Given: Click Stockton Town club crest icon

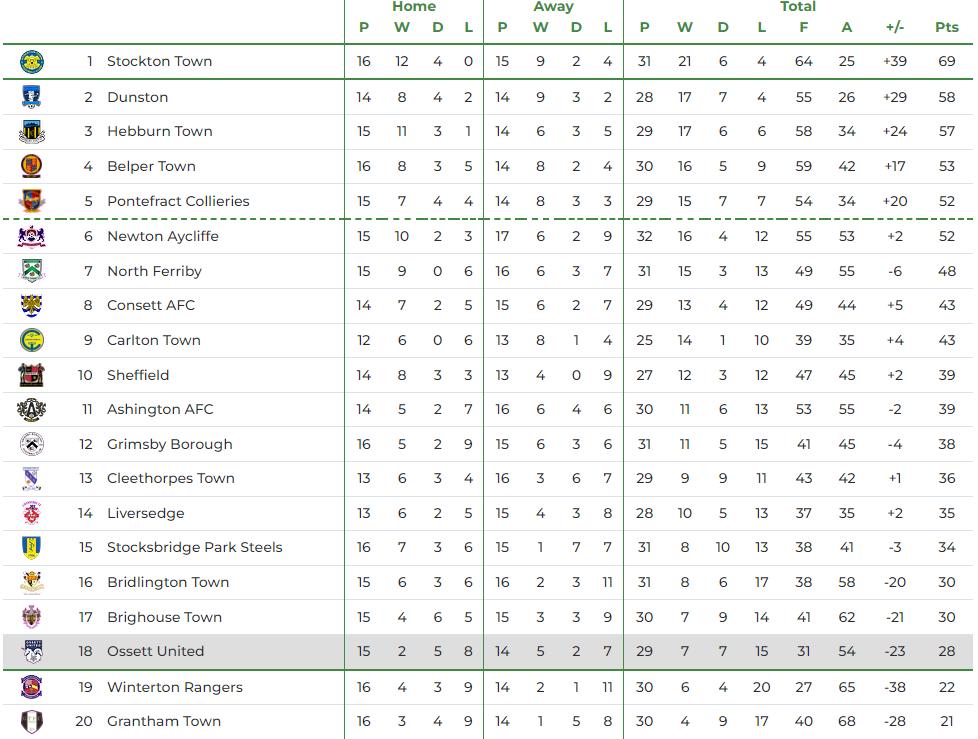Looking at the screenshot, I should click(x=32, y=62).
